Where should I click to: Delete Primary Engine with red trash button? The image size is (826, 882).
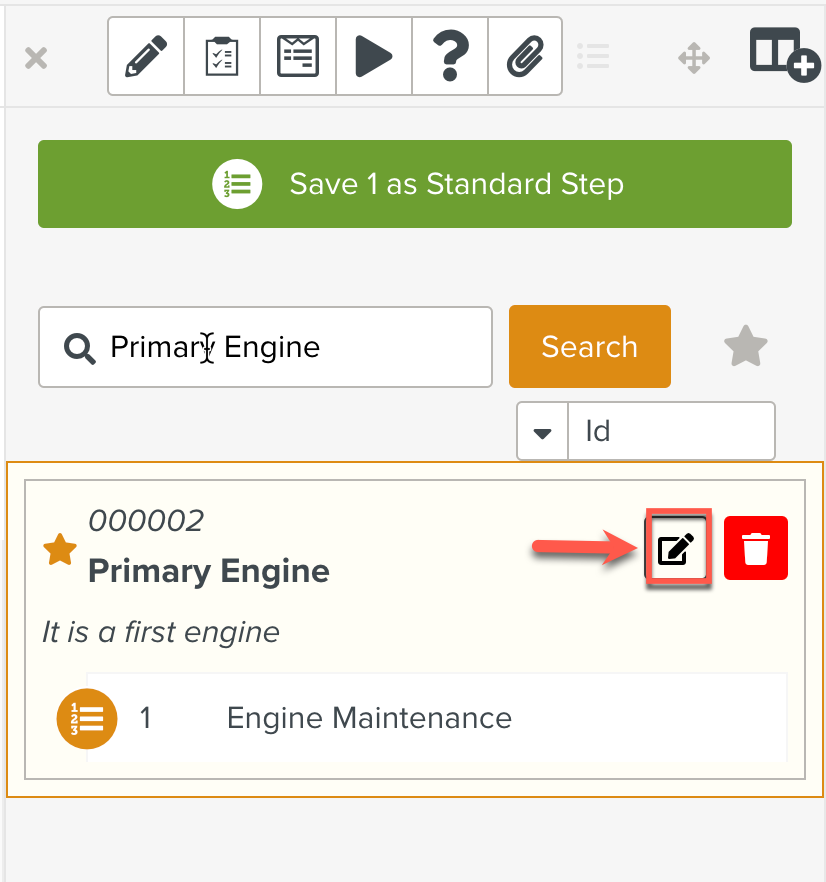[x=756, y=548]
